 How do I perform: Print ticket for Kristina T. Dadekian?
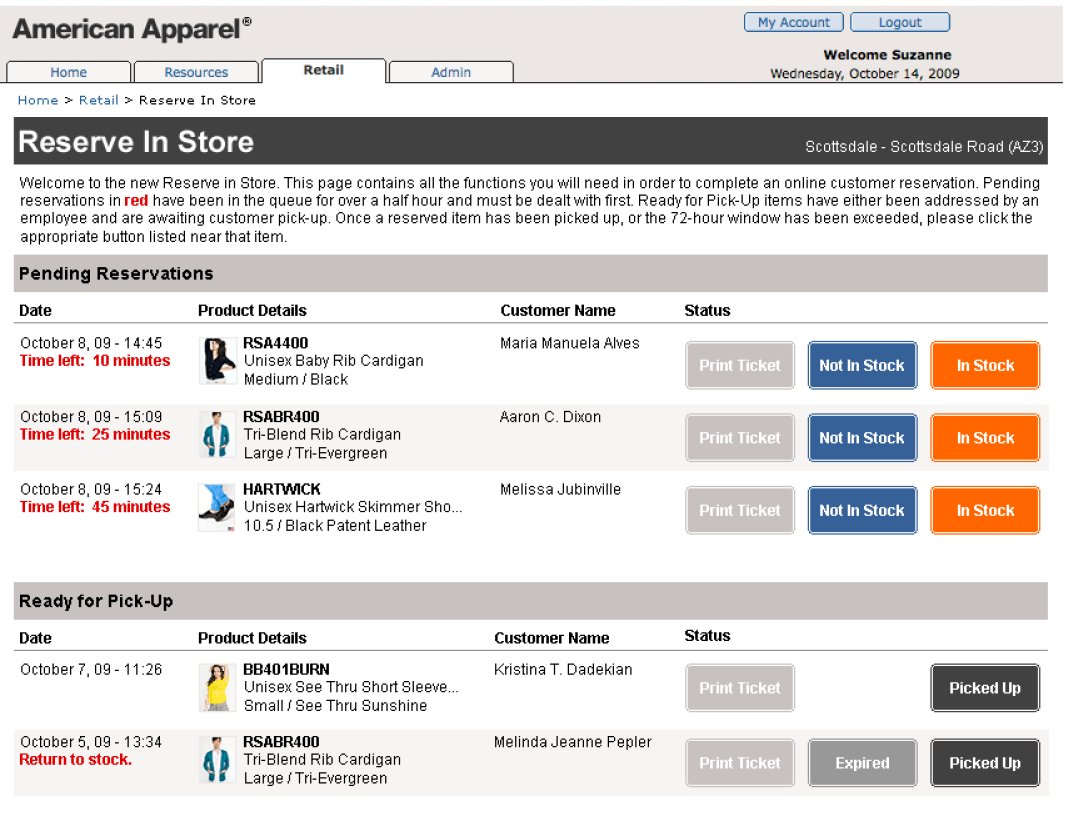(740, 688)
